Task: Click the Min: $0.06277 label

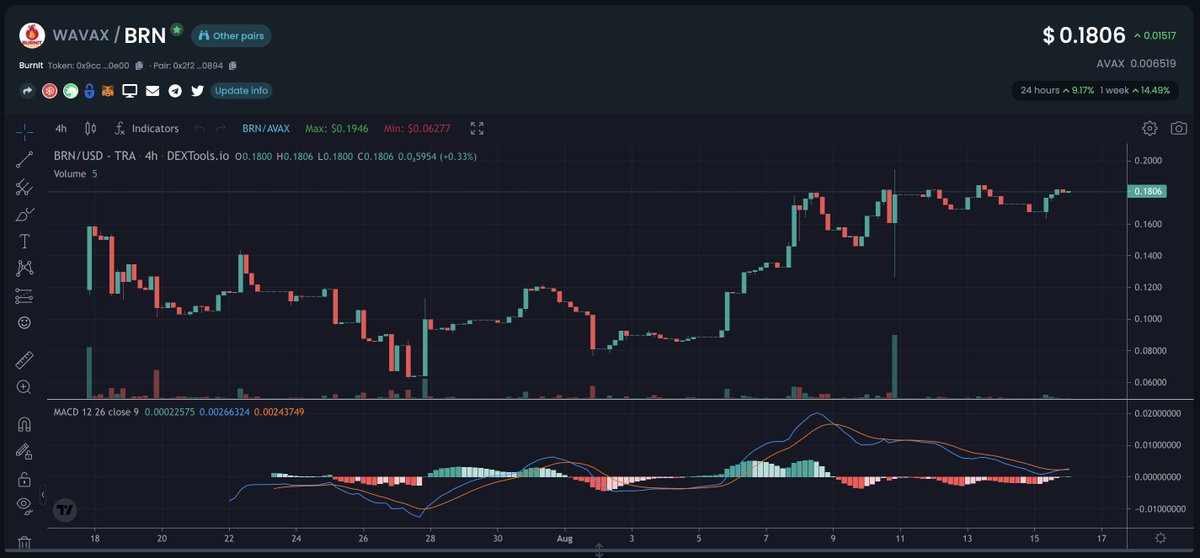Action: 417,128
